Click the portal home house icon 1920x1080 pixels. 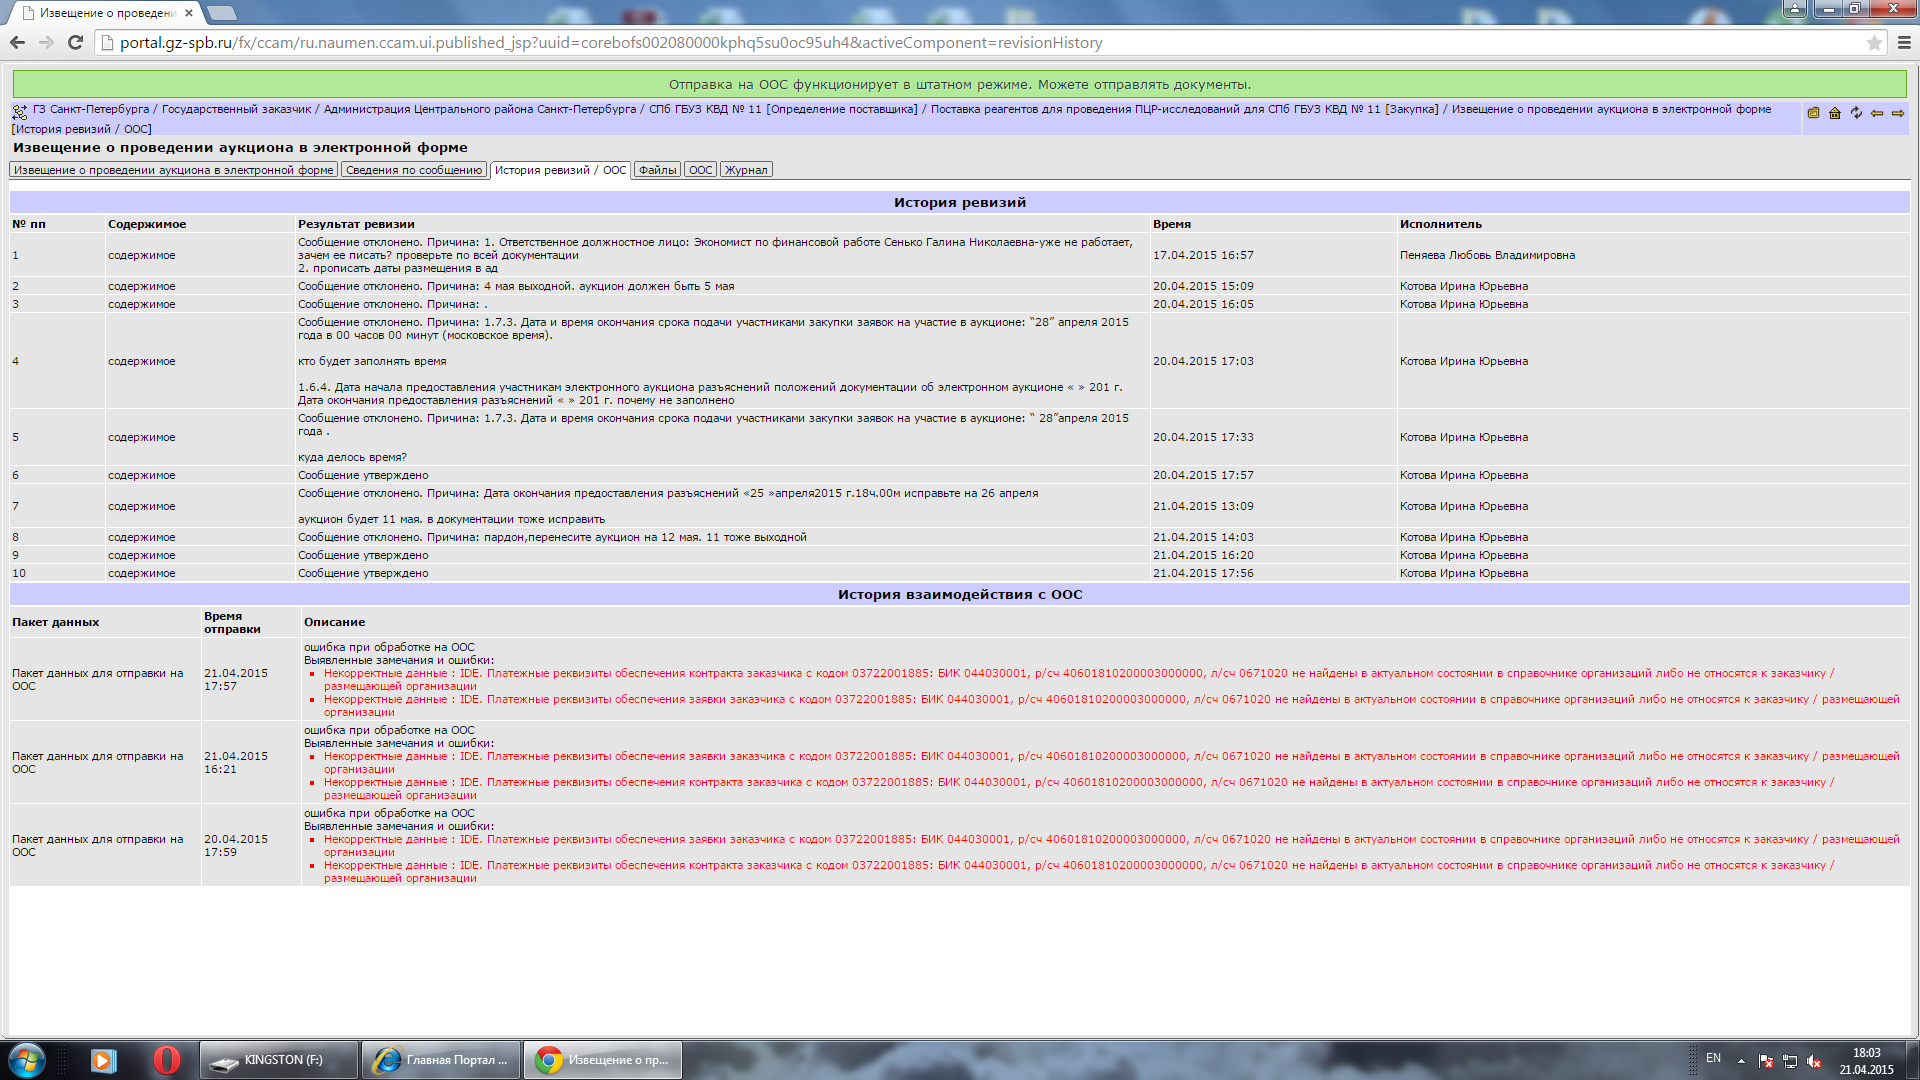[1835, 113]
